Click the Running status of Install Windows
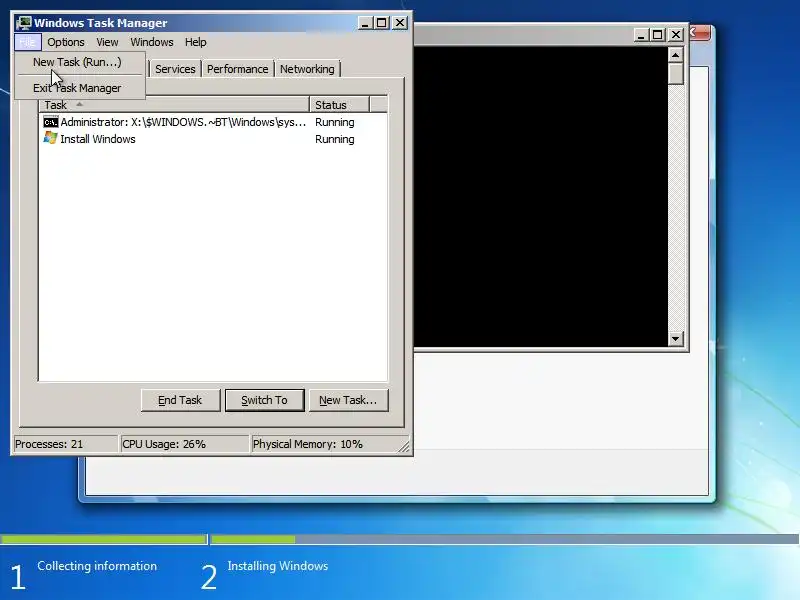The image size is (800, 600). tap(335, 139)
